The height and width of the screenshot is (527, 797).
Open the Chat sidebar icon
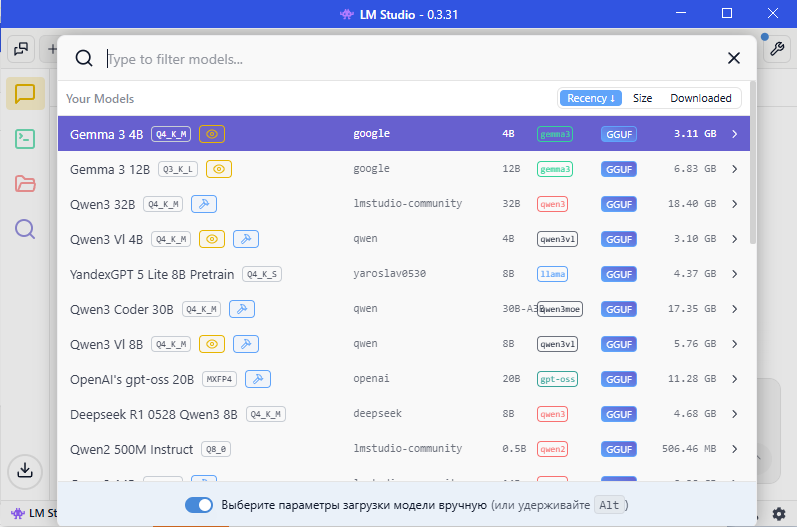click(25, 93)
